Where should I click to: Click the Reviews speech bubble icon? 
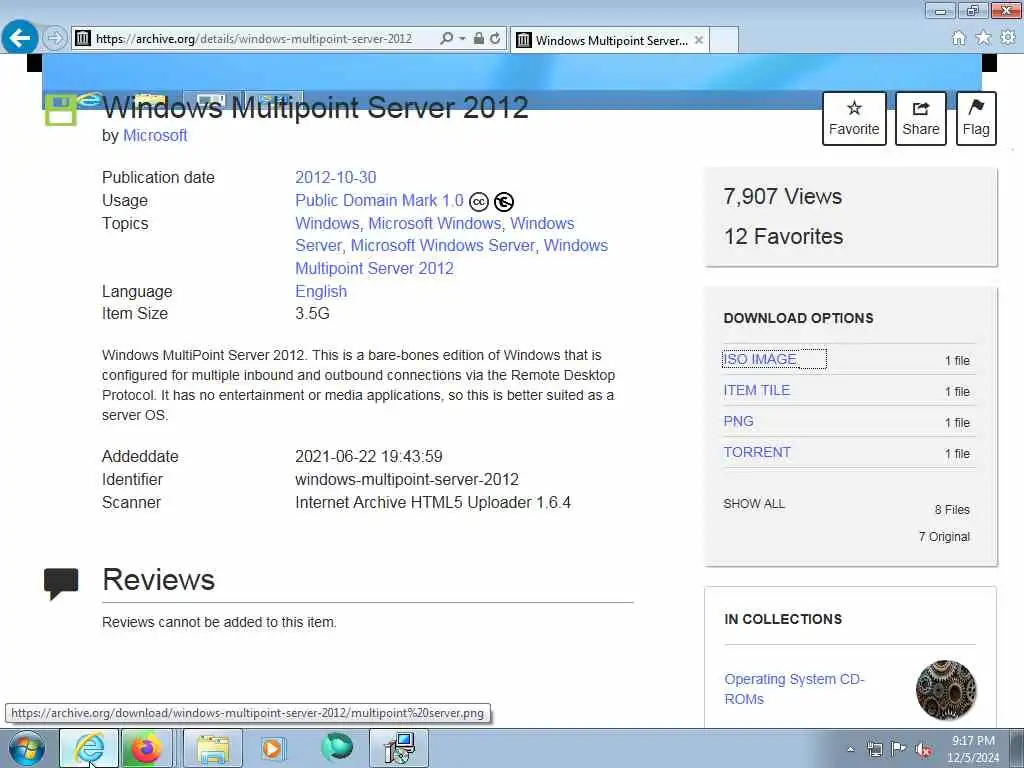(61, 583)
